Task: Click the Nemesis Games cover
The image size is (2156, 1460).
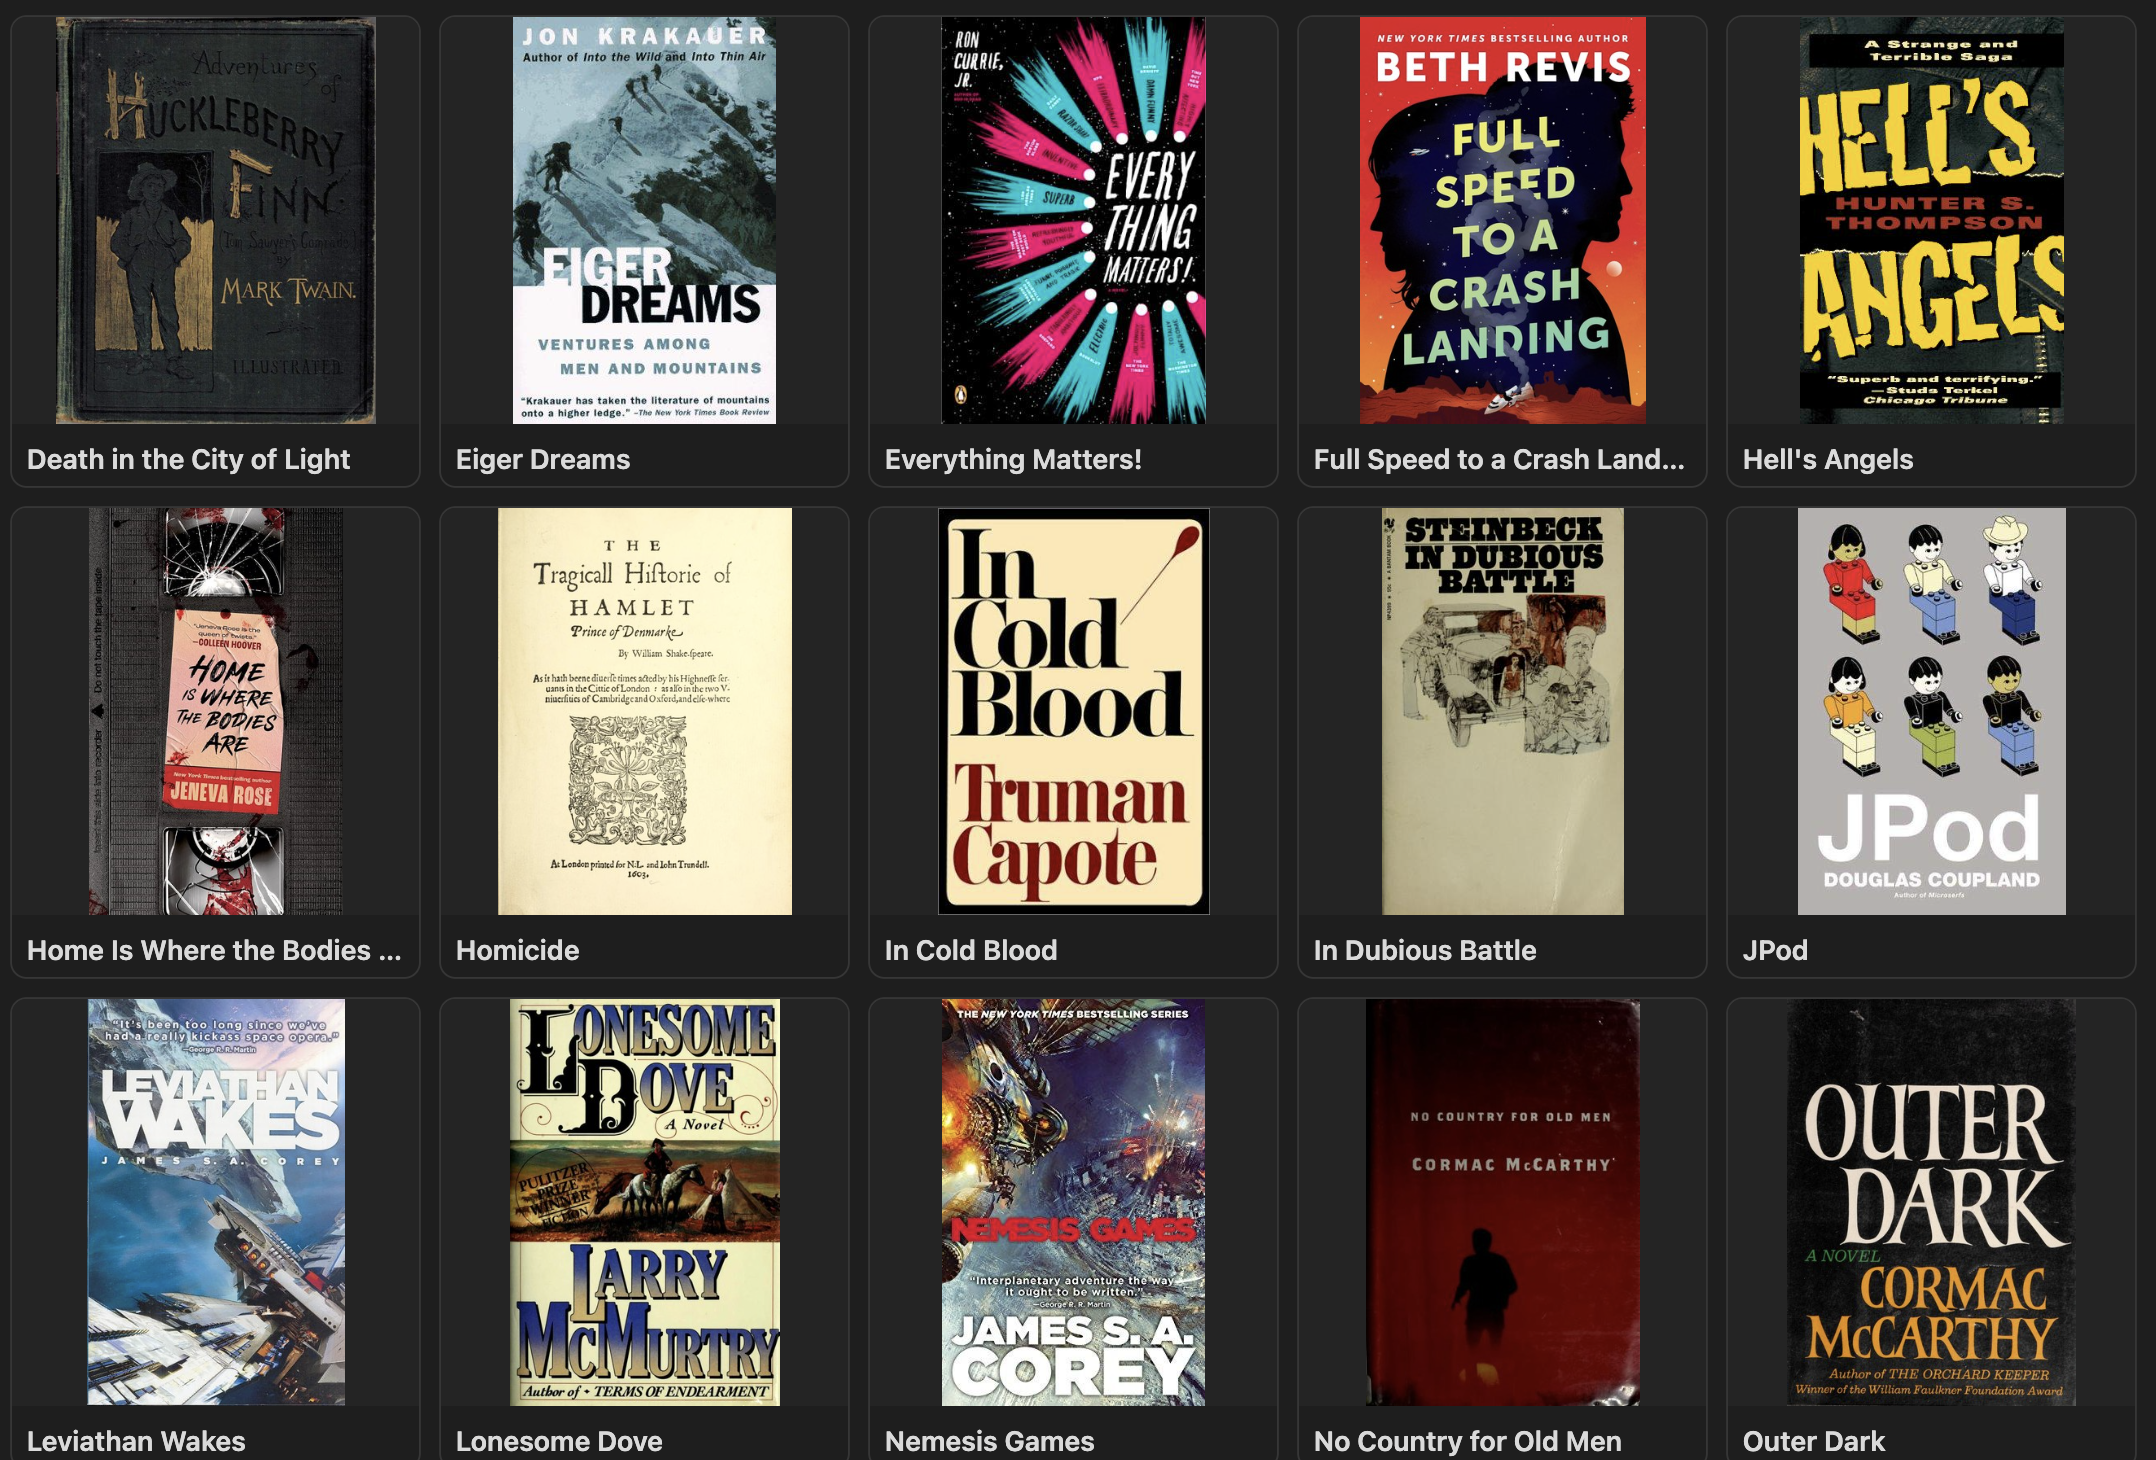Action: tap(1073, 1202)
